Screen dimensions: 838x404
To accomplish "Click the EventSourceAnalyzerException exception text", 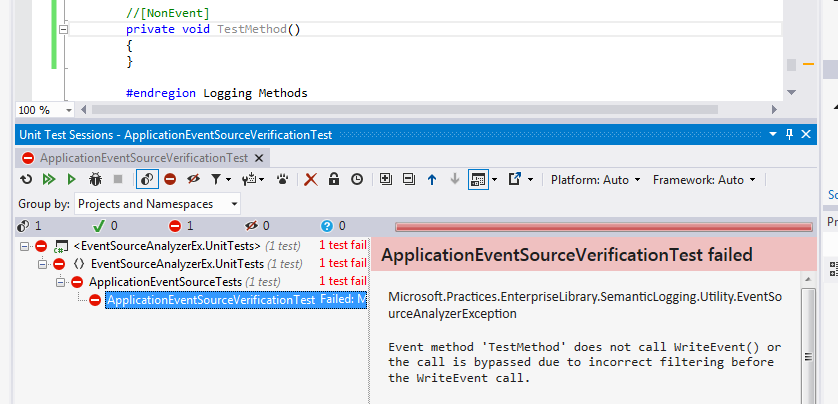I will tap(585, 305).
